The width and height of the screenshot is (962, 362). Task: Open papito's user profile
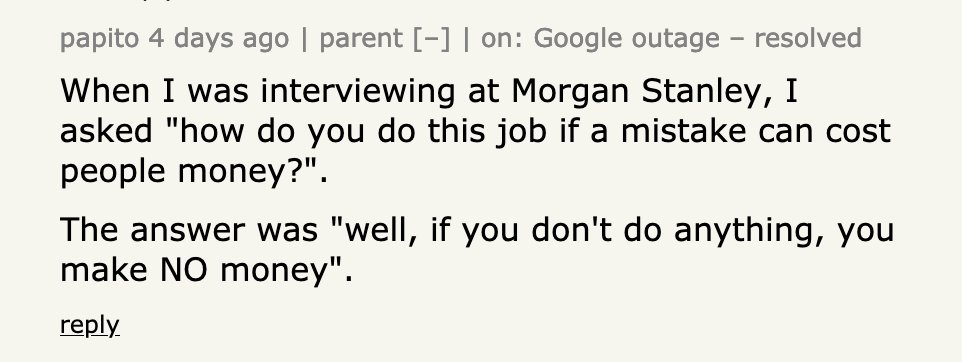click(x=100, y=39)
